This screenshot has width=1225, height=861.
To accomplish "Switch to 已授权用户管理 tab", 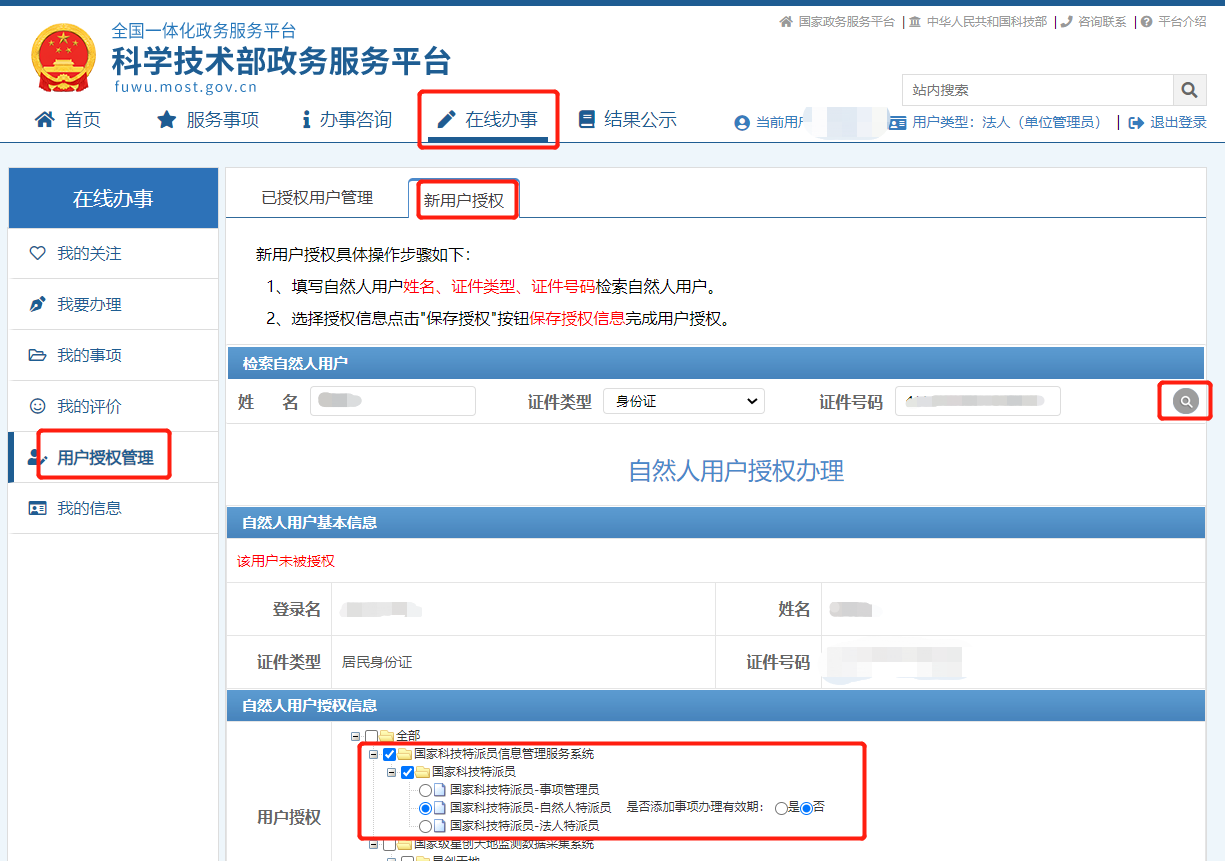I will point(317,198).
